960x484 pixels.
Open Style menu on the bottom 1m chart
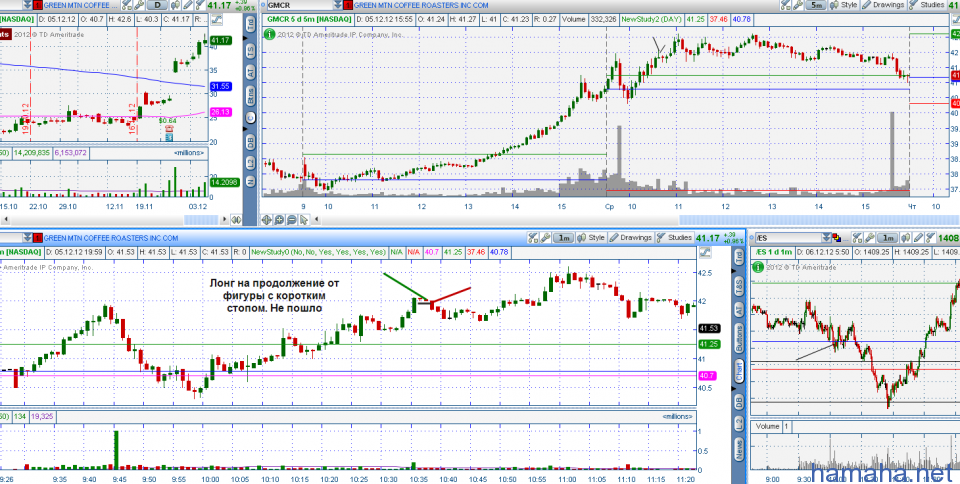point(591,238)
